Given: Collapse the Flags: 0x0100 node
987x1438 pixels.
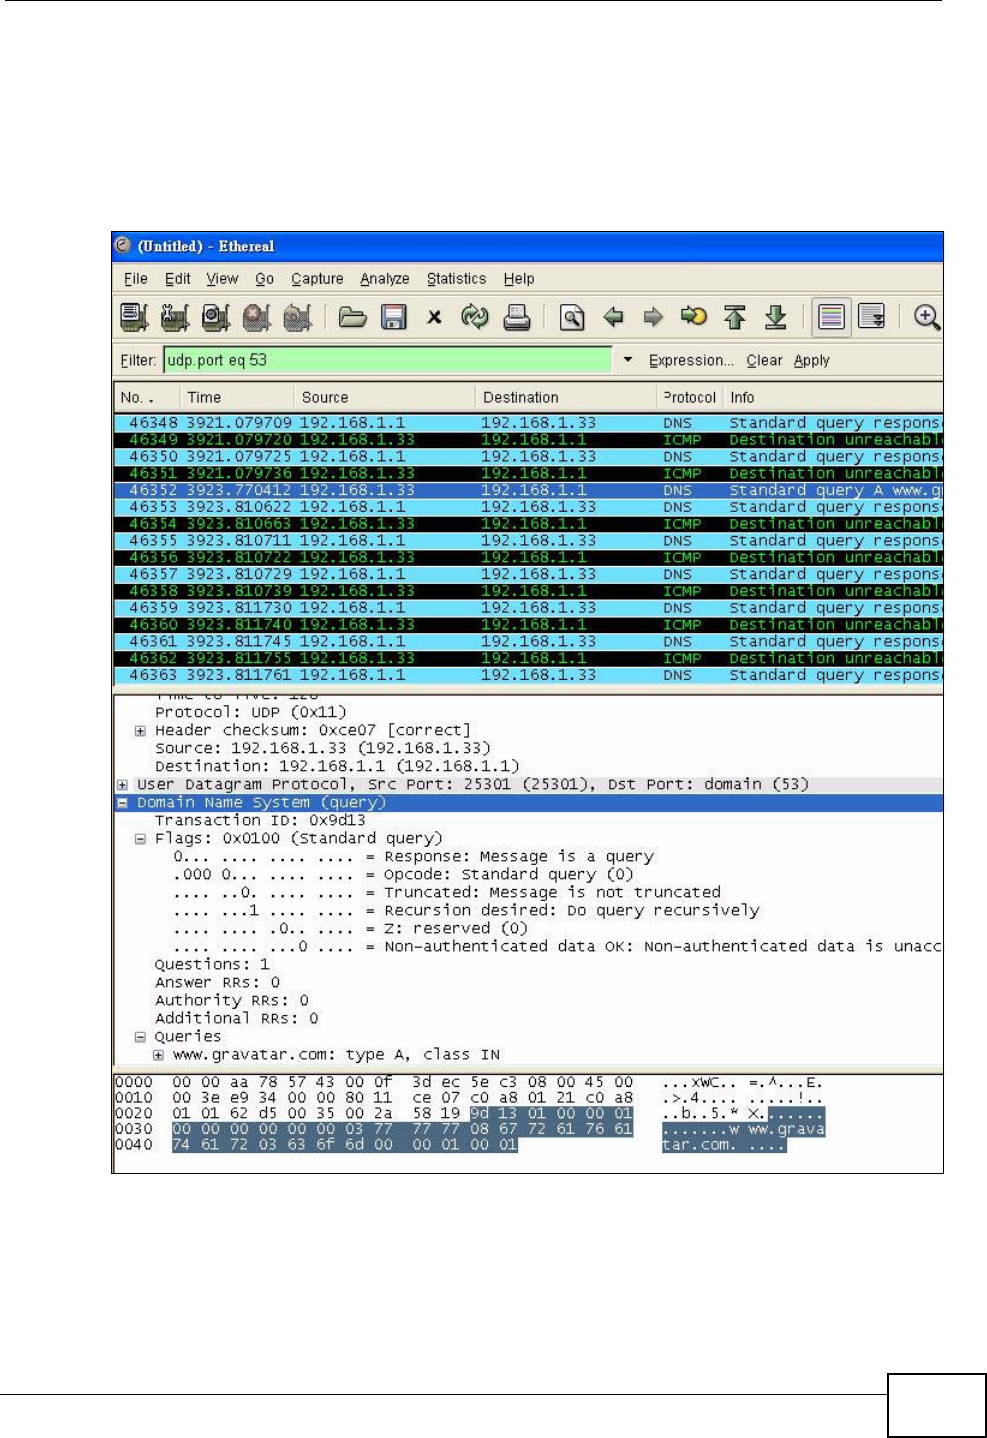Looking at the screenshot, I should tap(140, 839).
